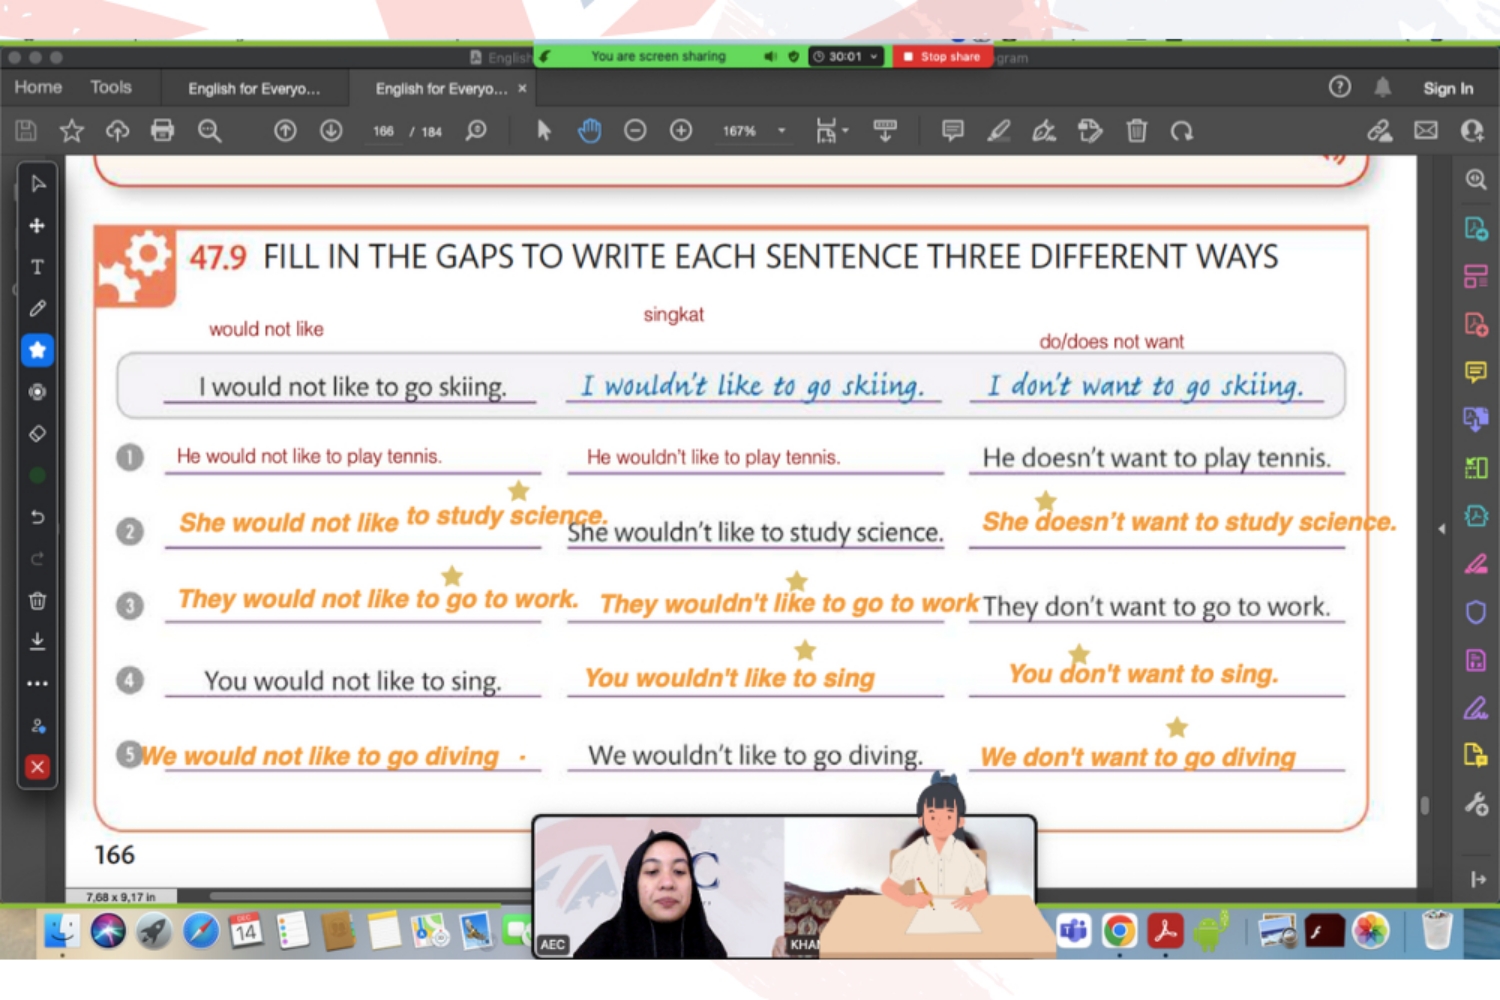This screenshot has width=1500, height=1000.
Task: Click the sign document pen icon
Action: [1044, 130]
